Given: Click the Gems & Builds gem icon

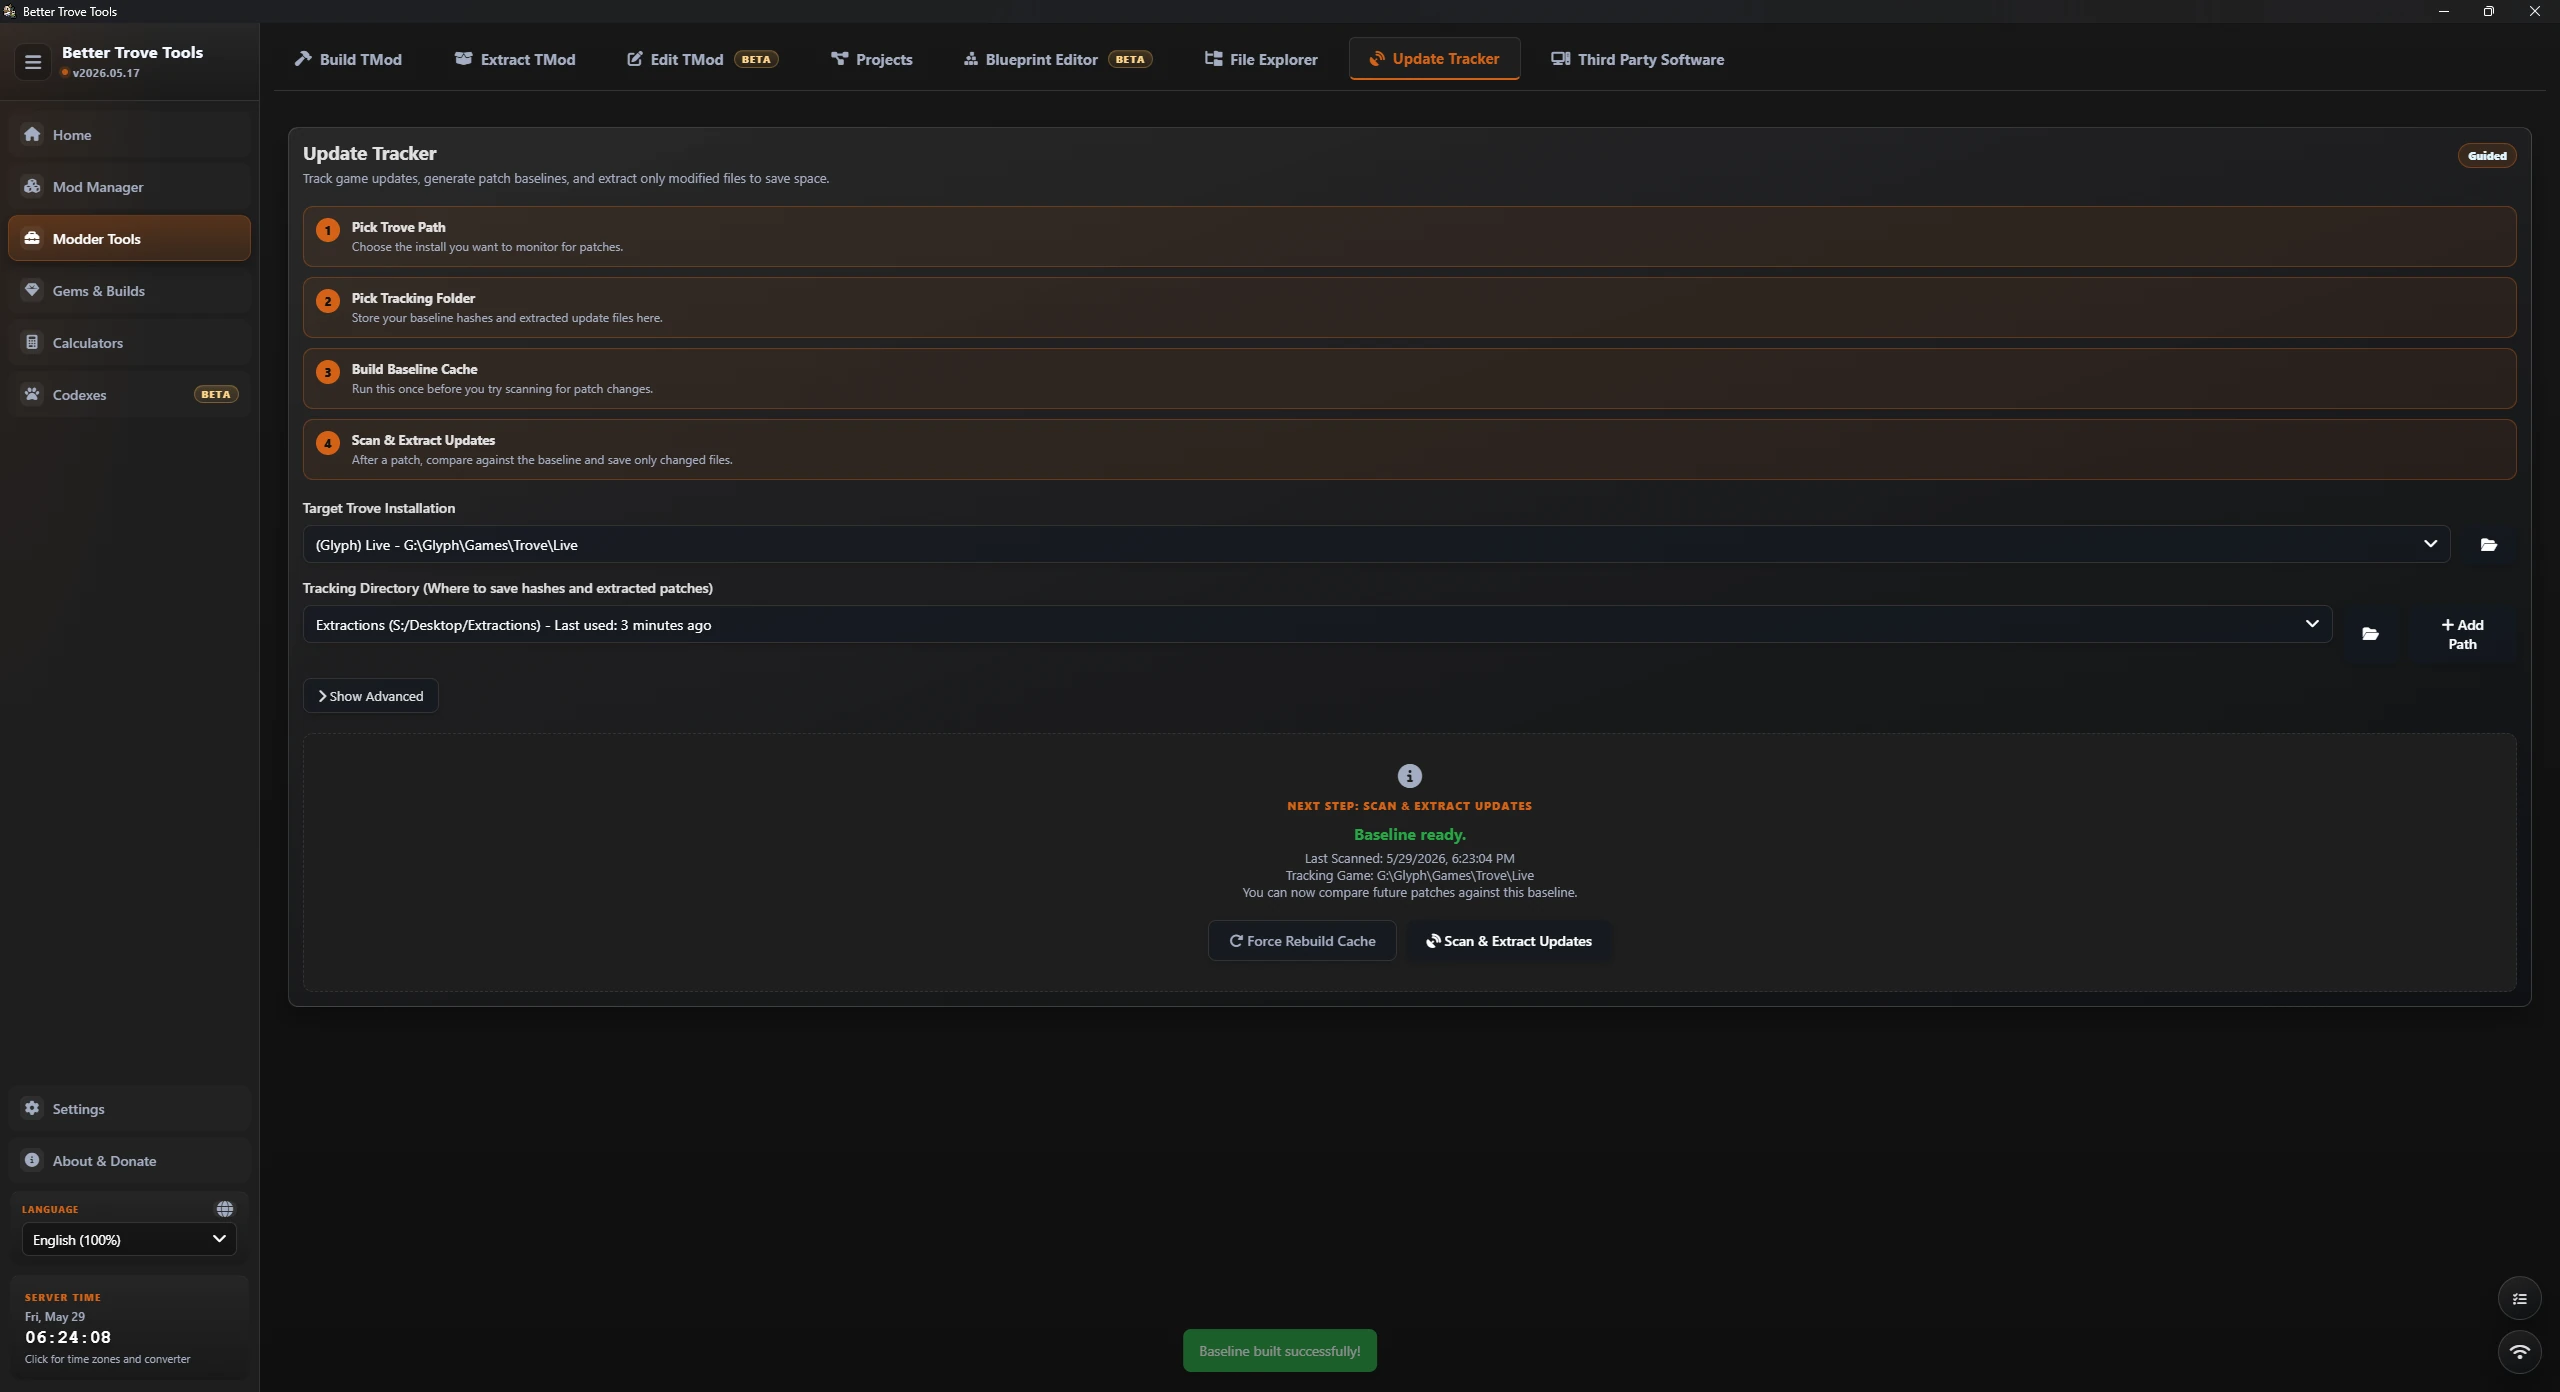Looking at the screenshot, I should pos(32,290).
